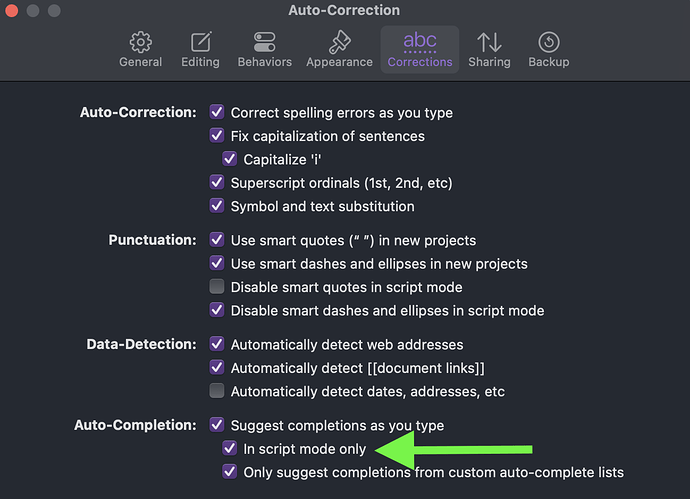Uncheck Fix capitalization of sentences
The image size is (690, 499).
[x=217, y=136]
